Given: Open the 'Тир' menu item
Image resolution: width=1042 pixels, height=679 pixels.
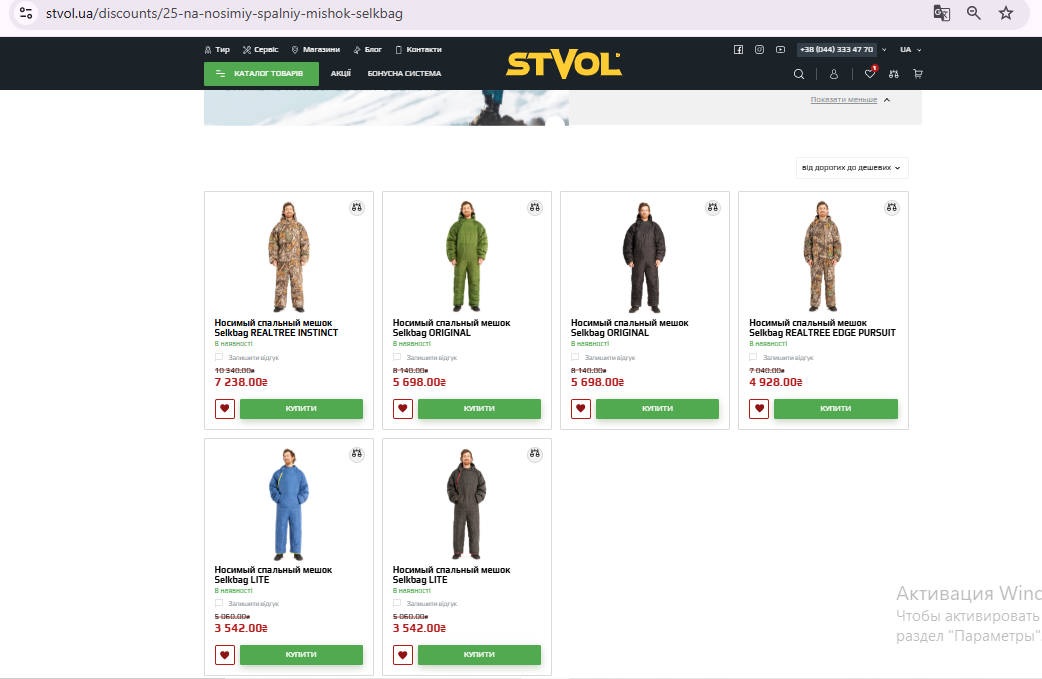Looking at the screenshot, I should click(x=217, y=50).
